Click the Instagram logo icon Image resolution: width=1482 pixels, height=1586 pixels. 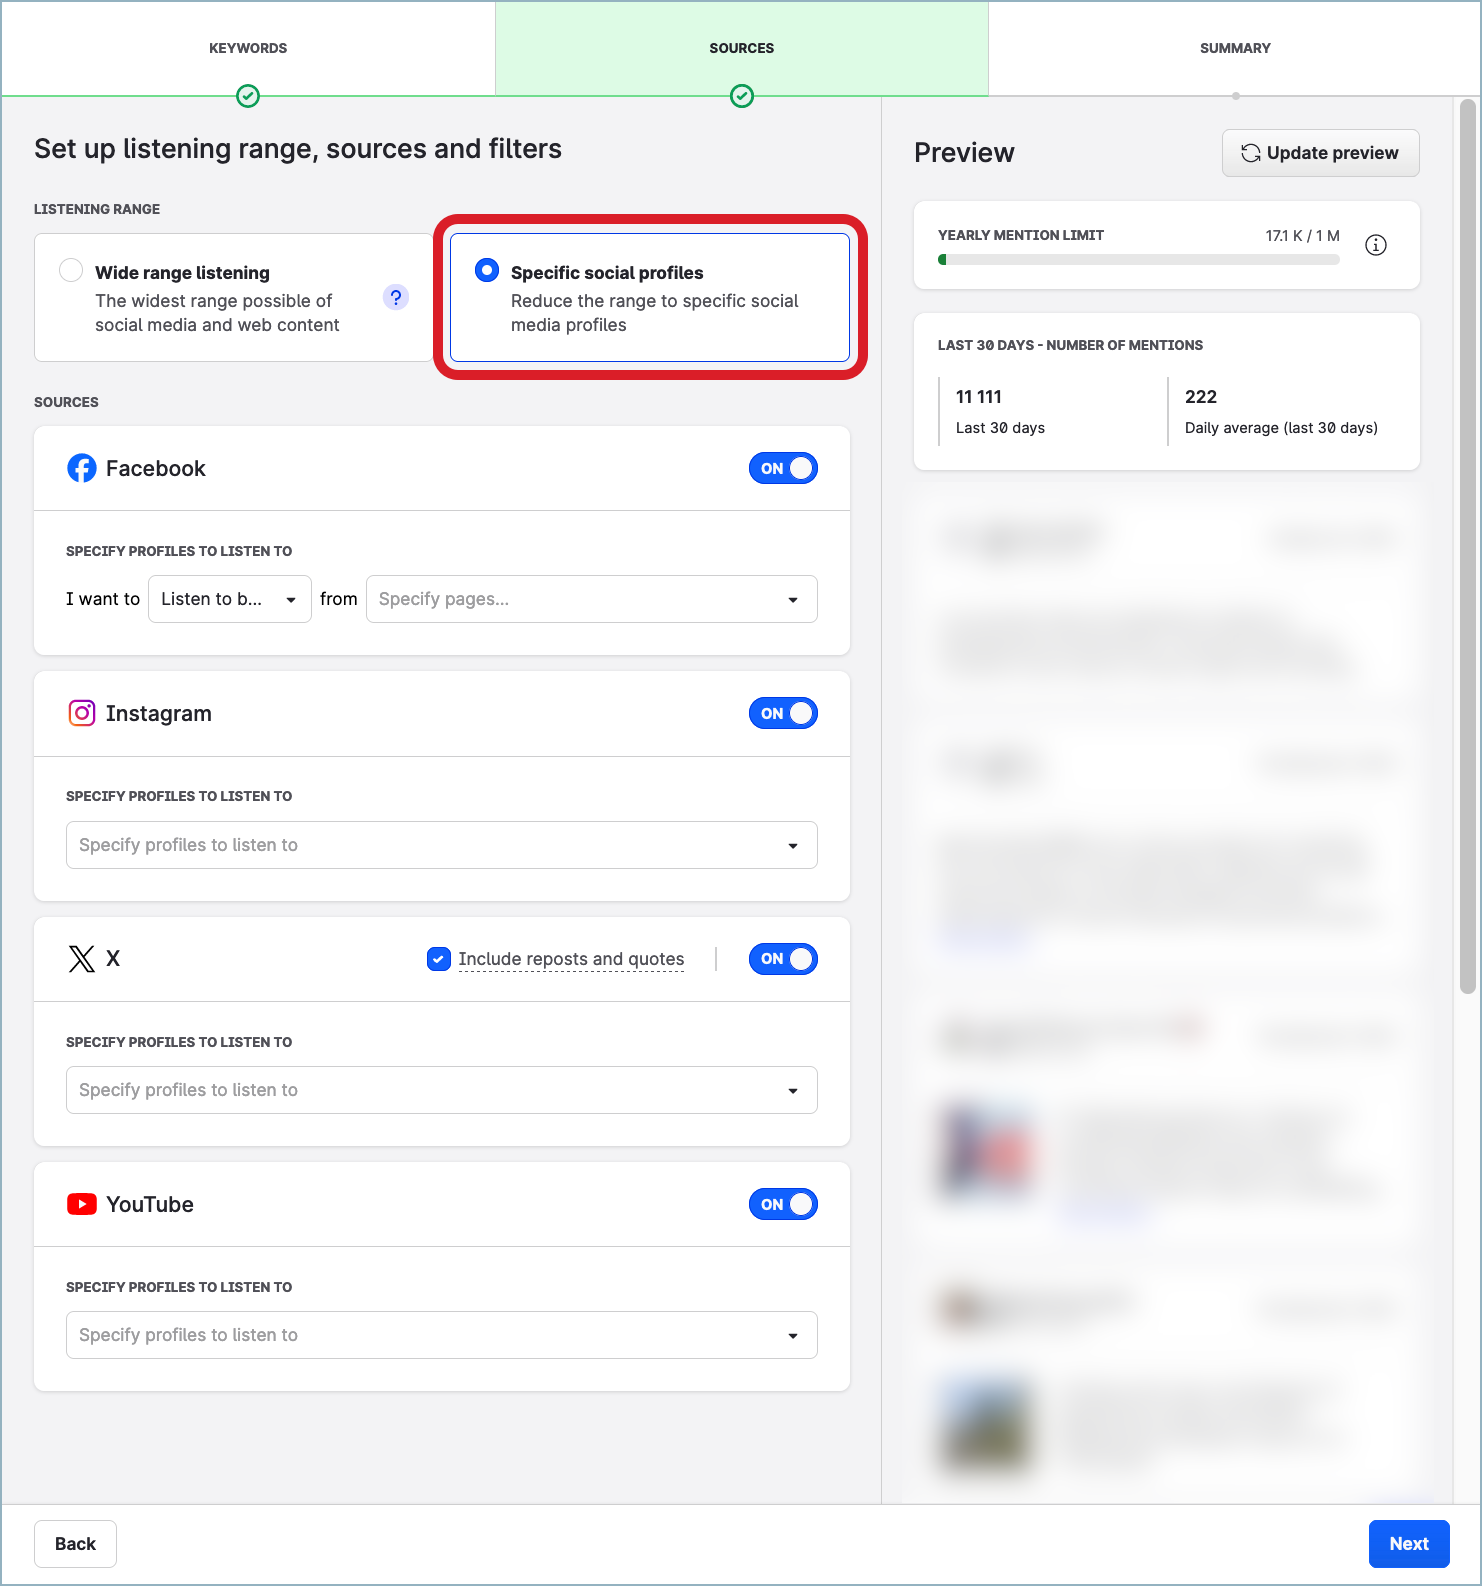click(x=82, y=713)
